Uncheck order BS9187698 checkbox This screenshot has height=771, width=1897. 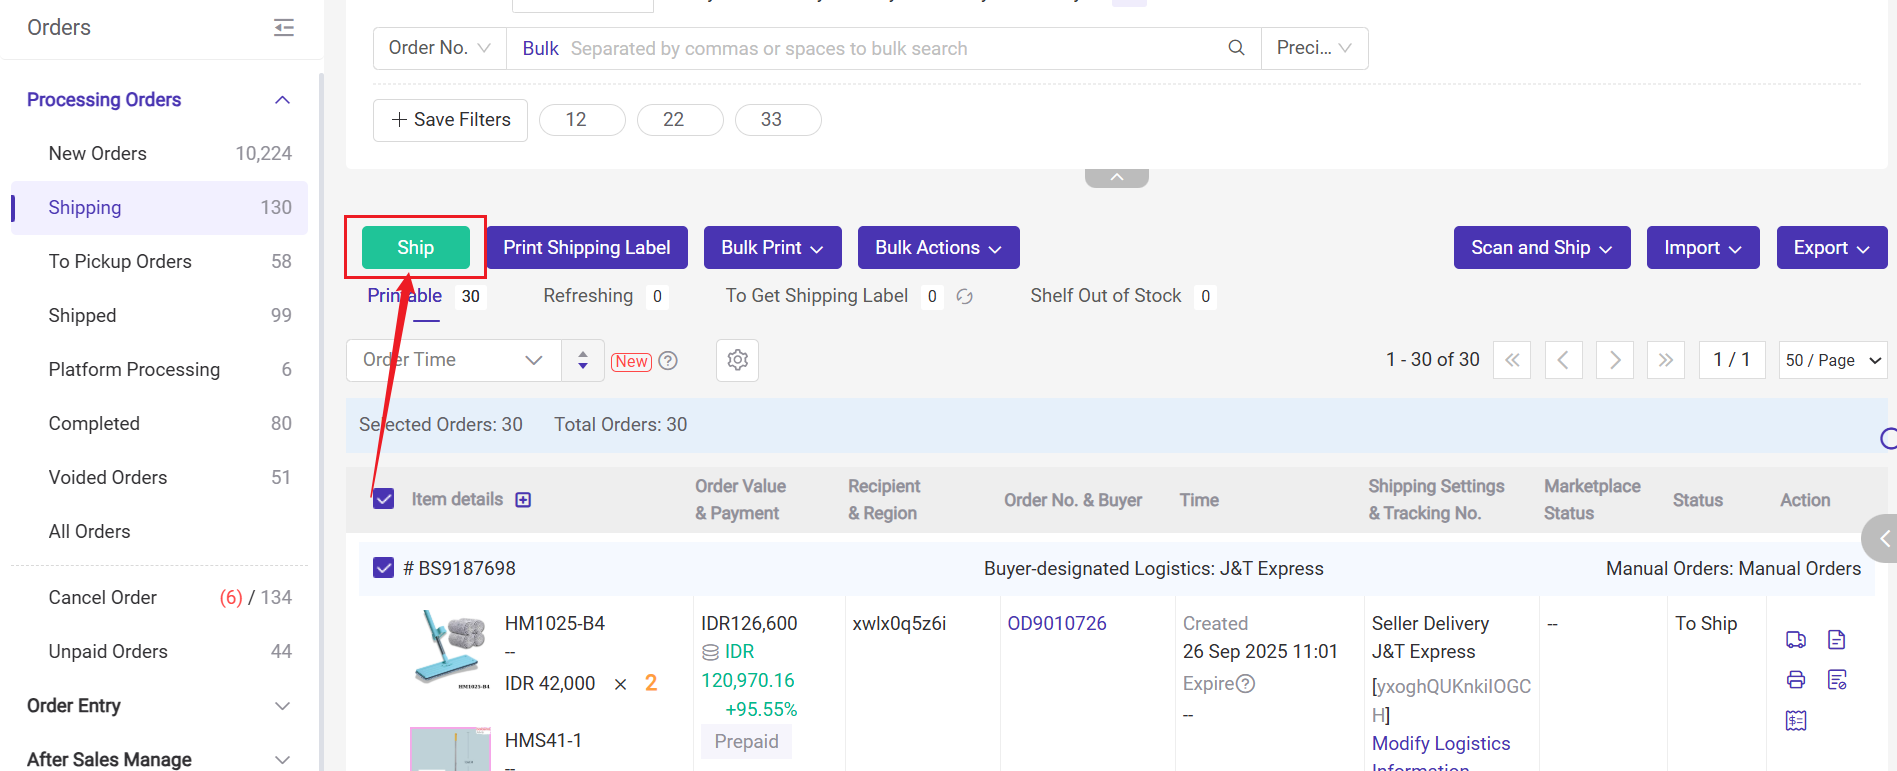pos(384,568)
